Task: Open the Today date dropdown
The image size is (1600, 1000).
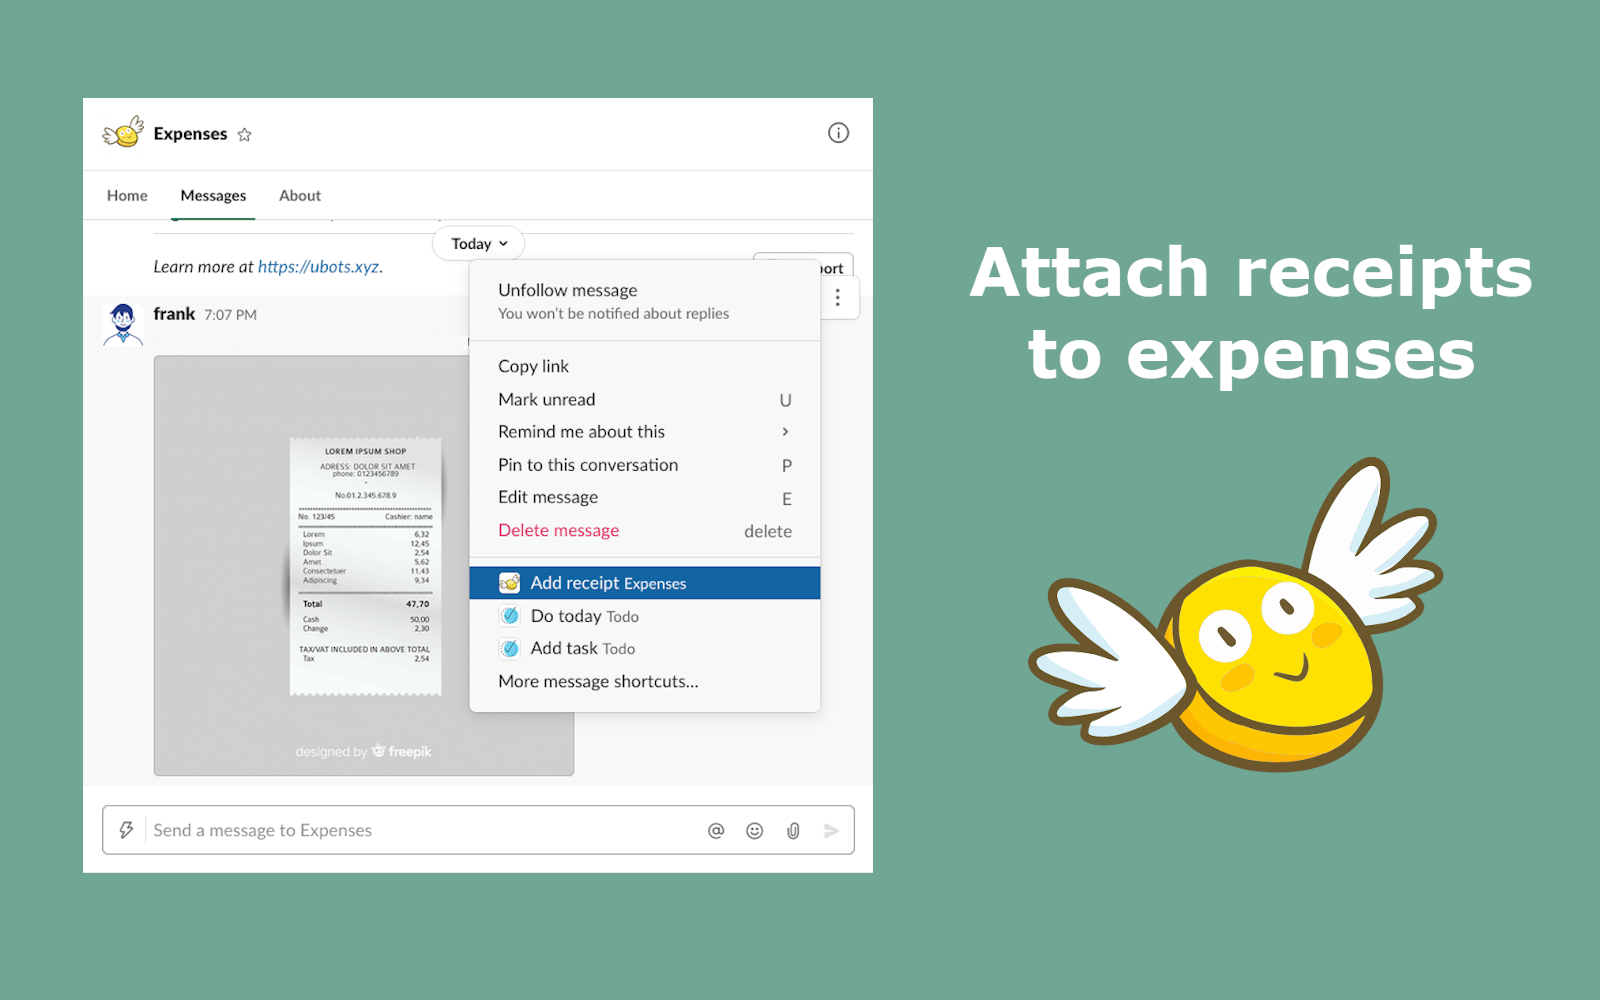Action: (x=479, y=244)
